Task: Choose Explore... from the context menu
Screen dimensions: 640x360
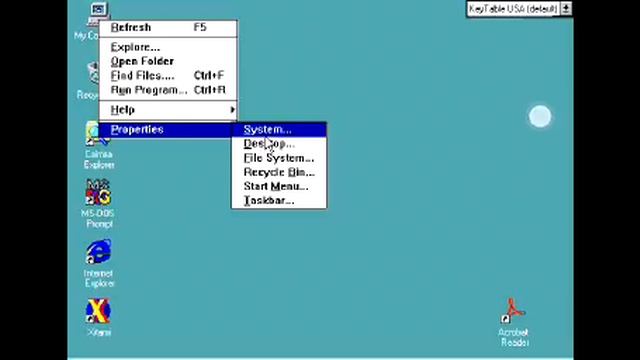Action: 168,47
